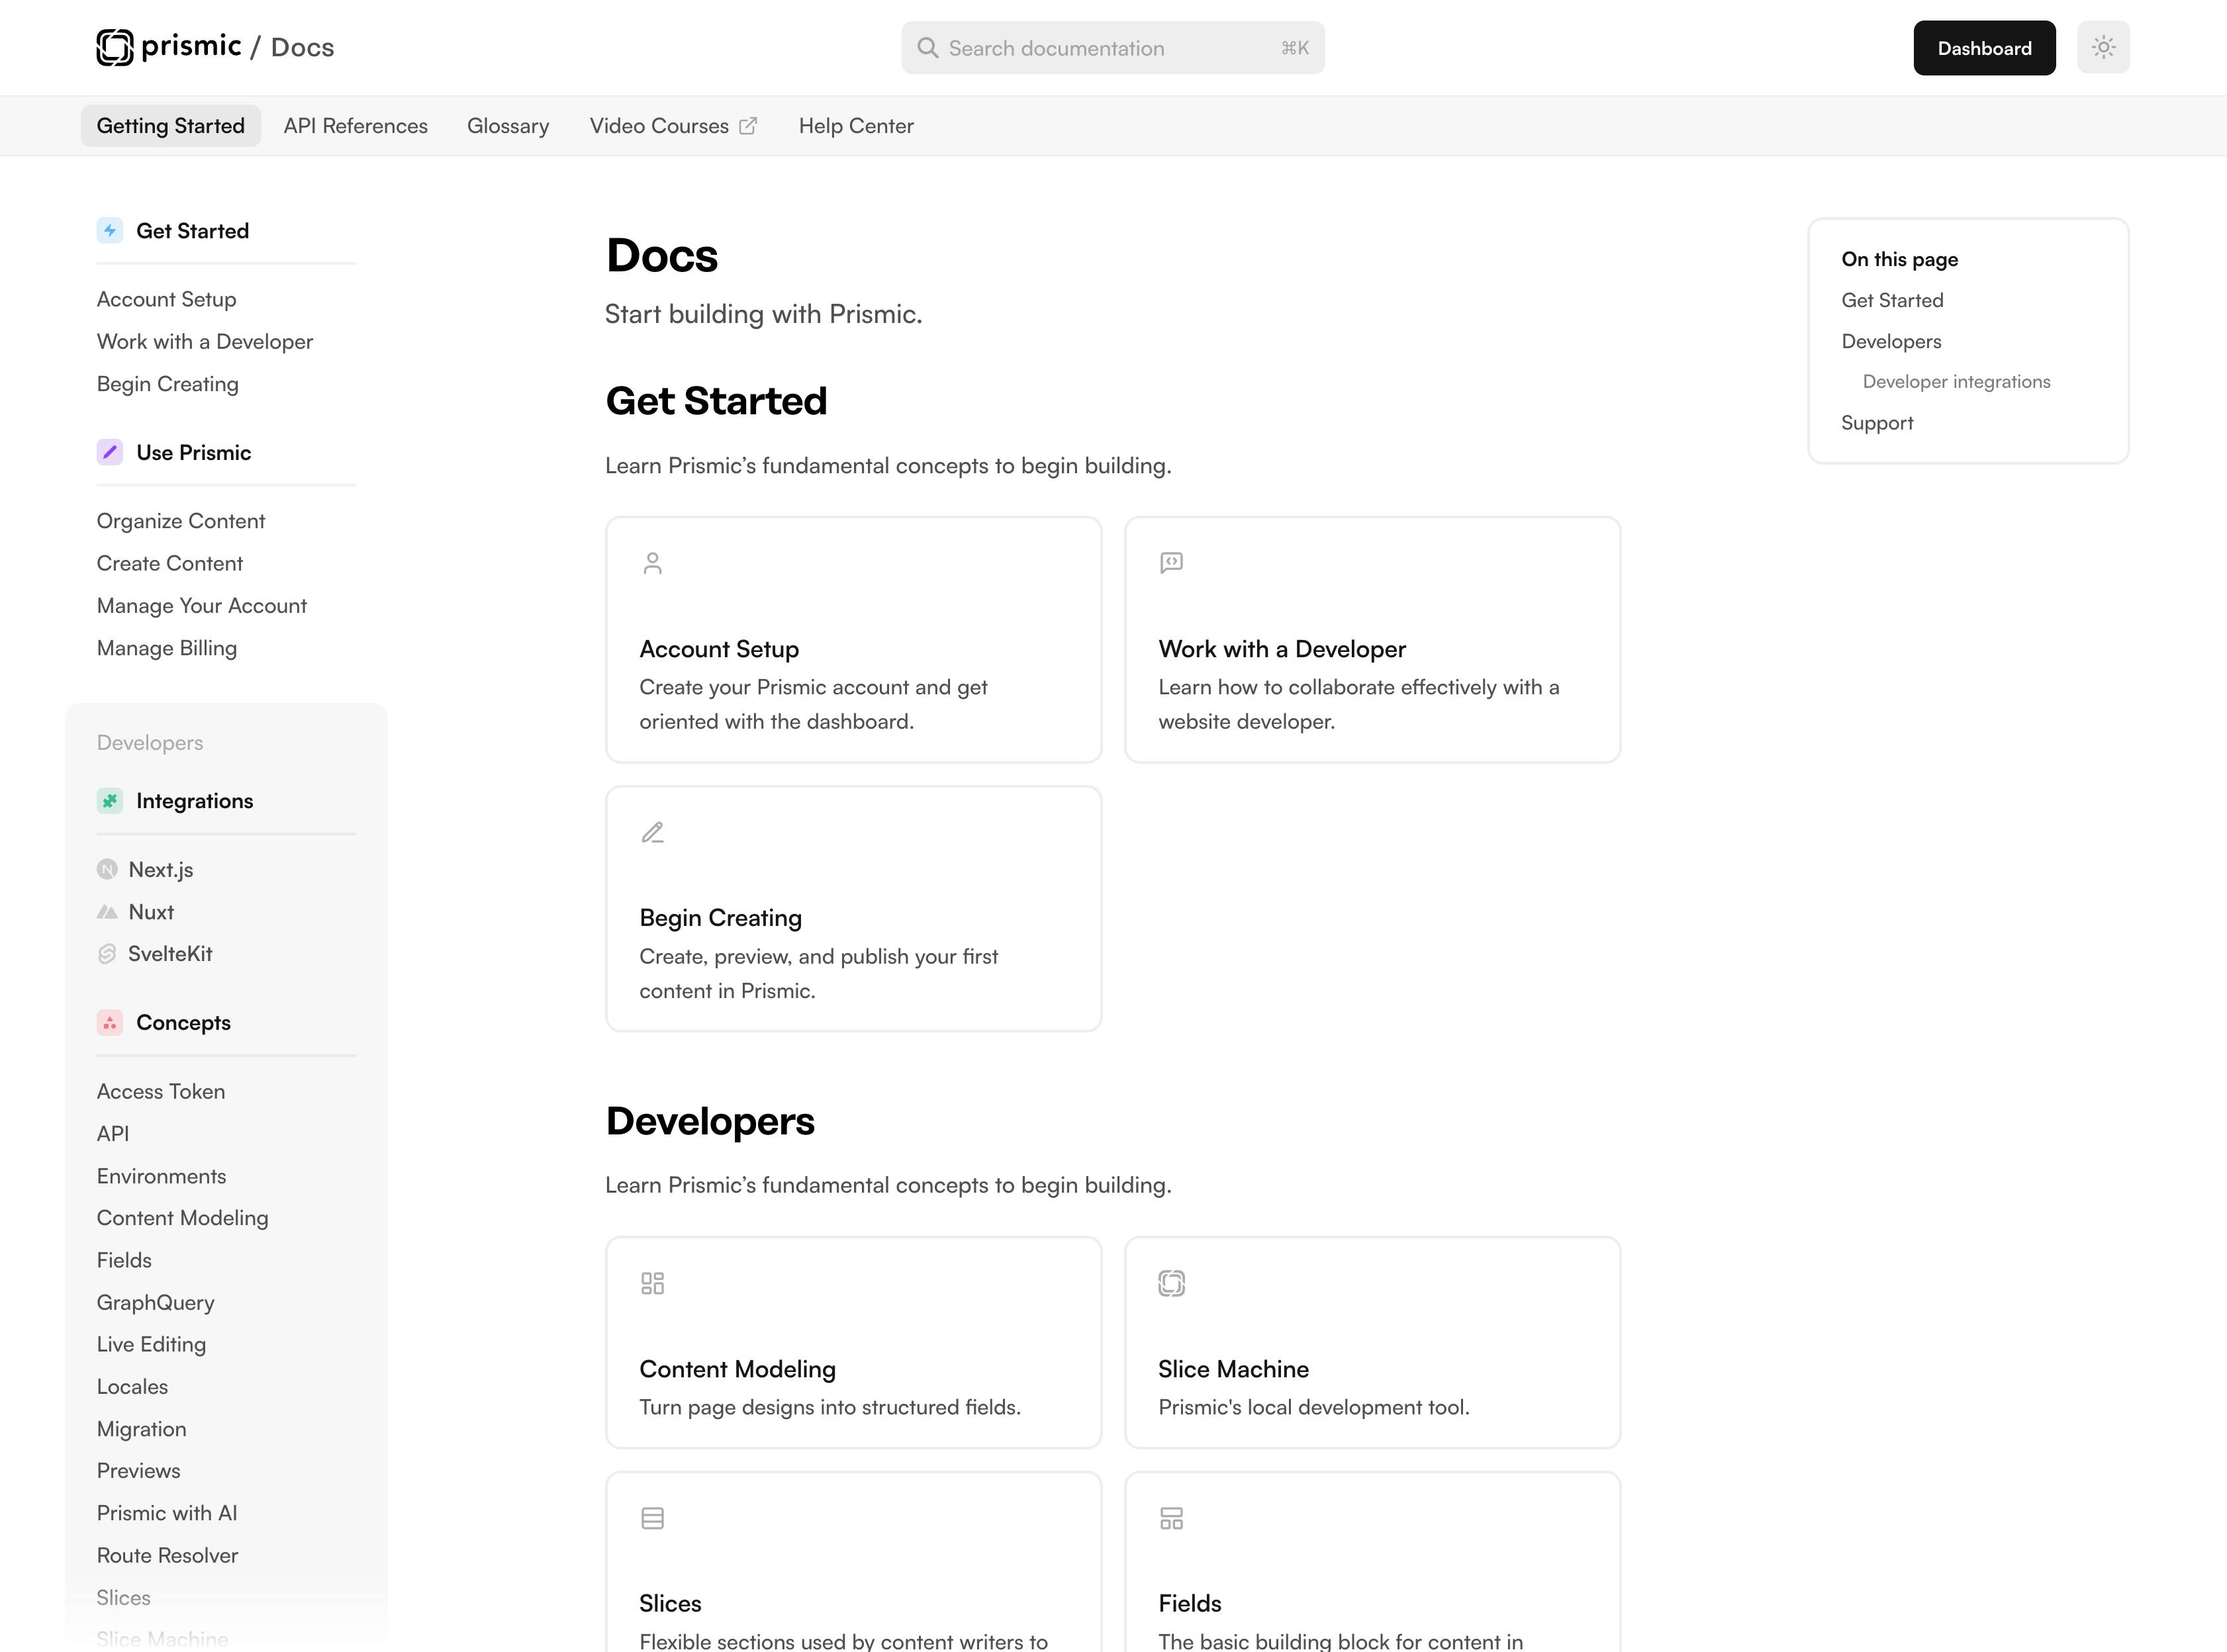Click the red Concepts section icon

(x=110, y=1022)
